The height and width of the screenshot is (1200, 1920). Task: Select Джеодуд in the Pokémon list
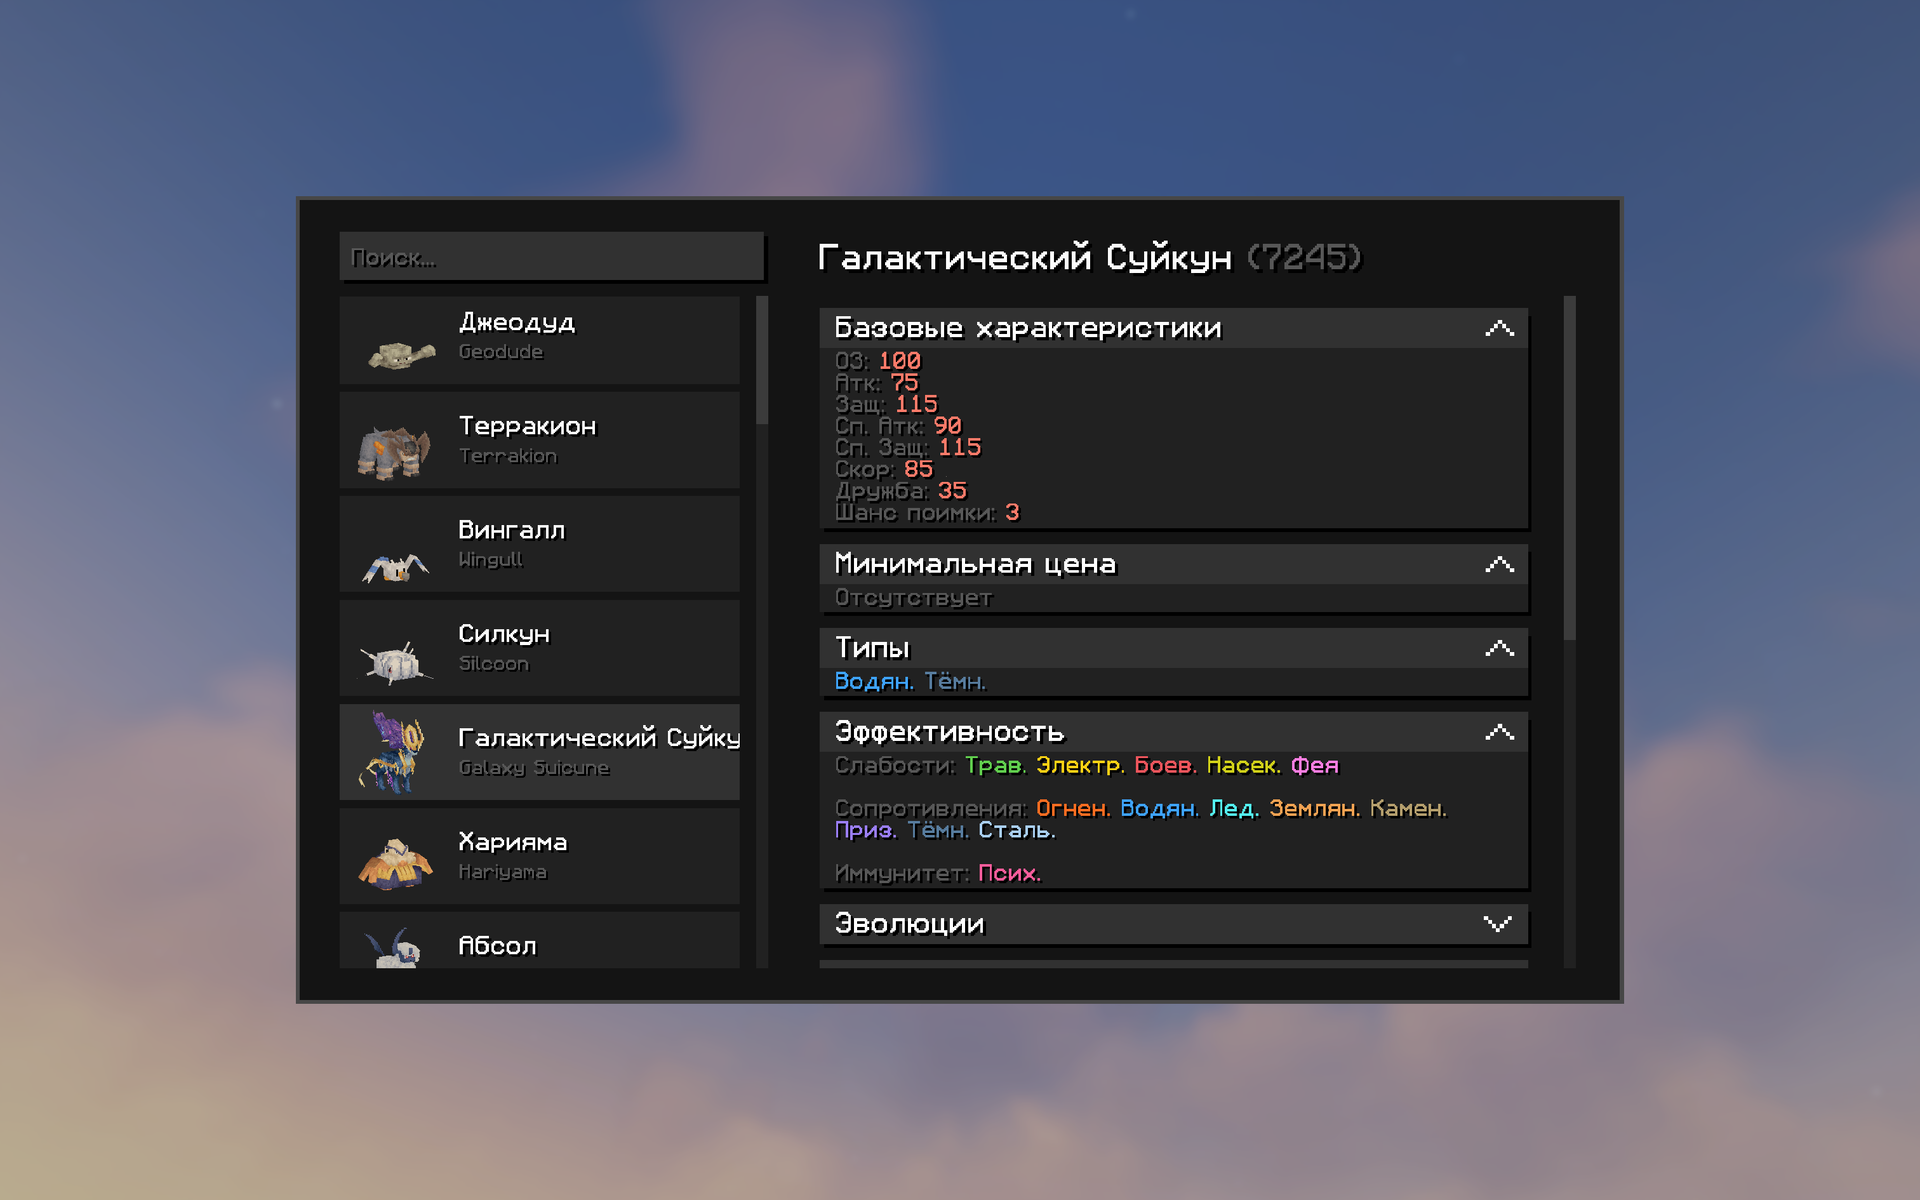click(540, 340)
